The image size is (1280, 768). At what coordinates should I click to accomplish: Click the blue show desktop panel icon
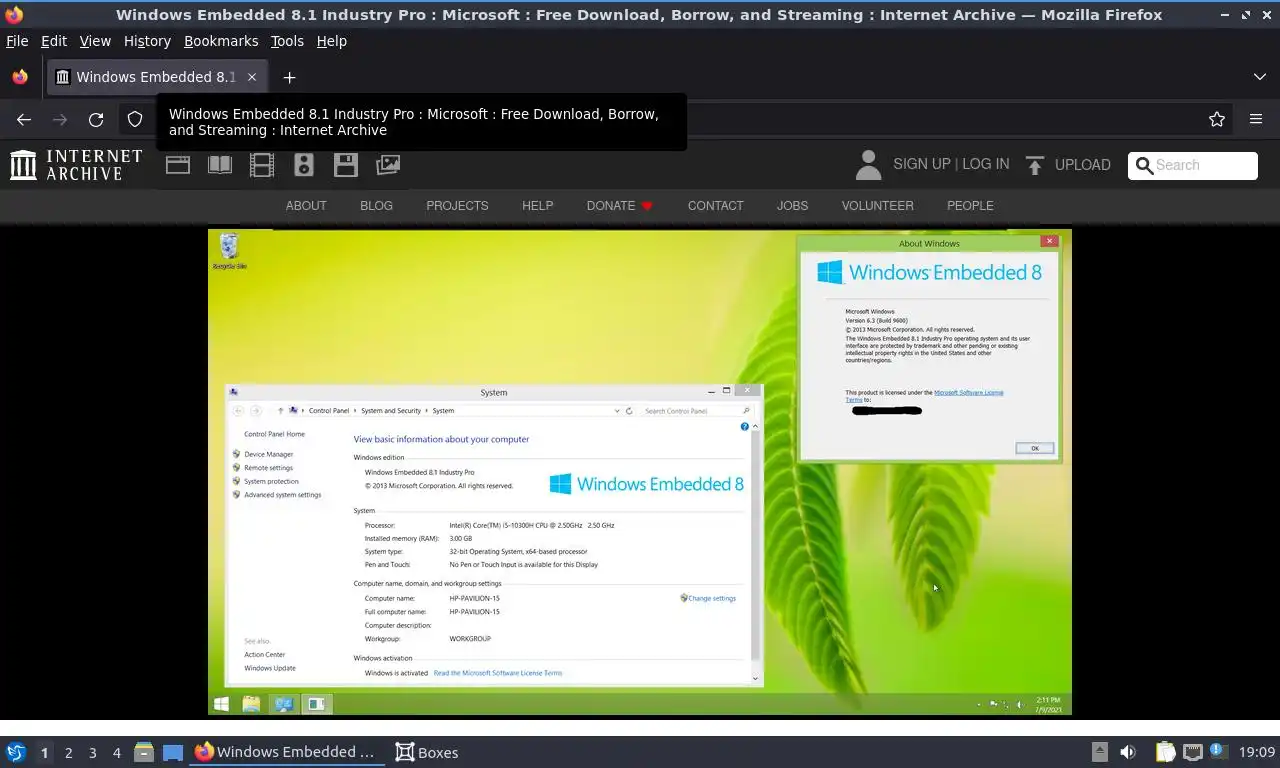click(x=173, y=752)
